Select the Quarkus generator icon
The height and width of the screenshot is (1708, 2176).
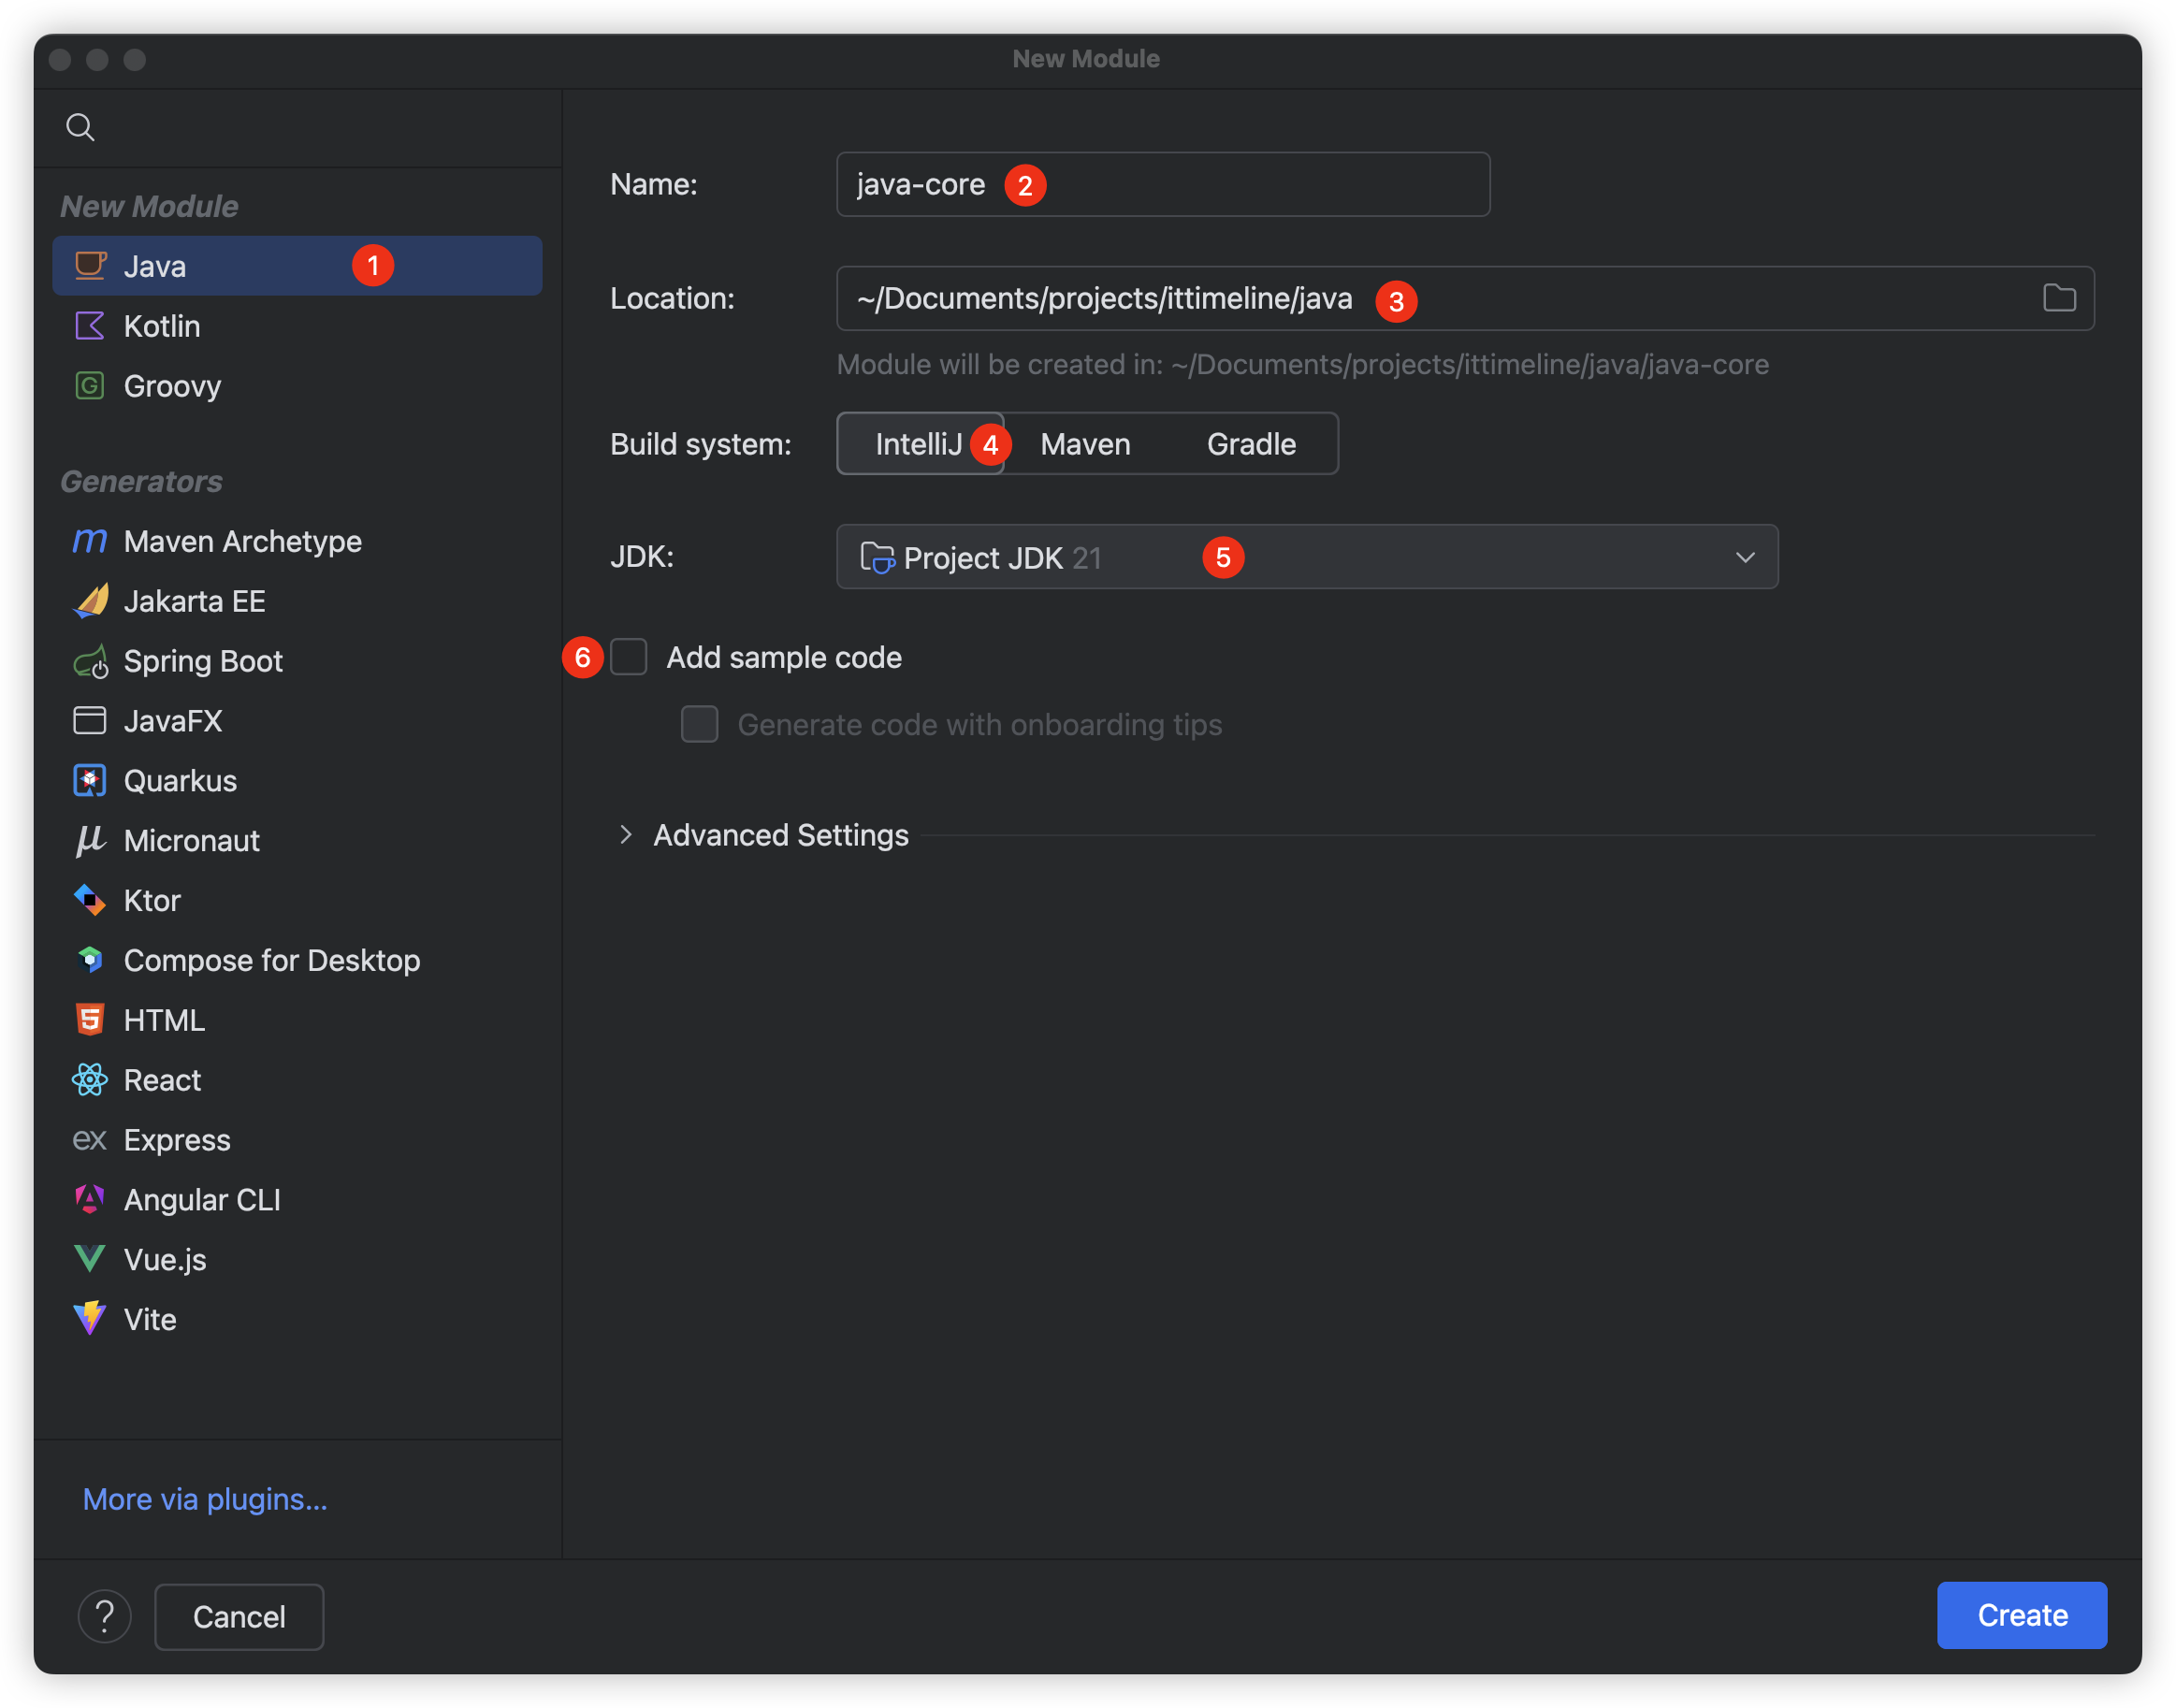(x=90, y=781)
